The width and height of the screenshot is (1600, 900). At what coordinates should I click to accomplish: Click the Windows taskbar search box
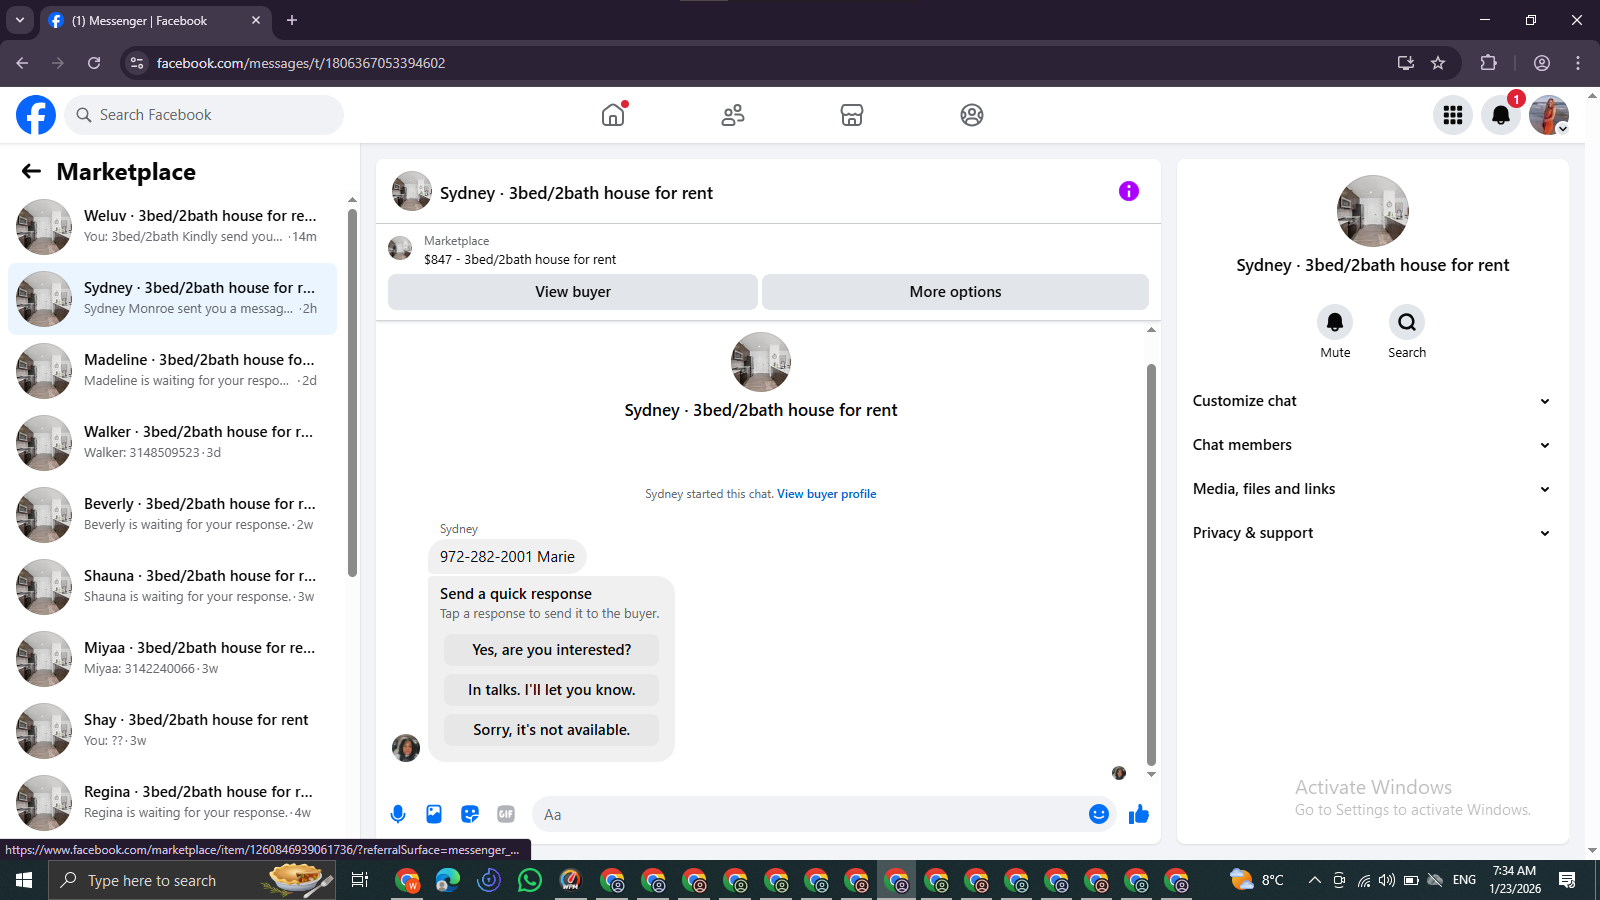click(x=192, y=880)
